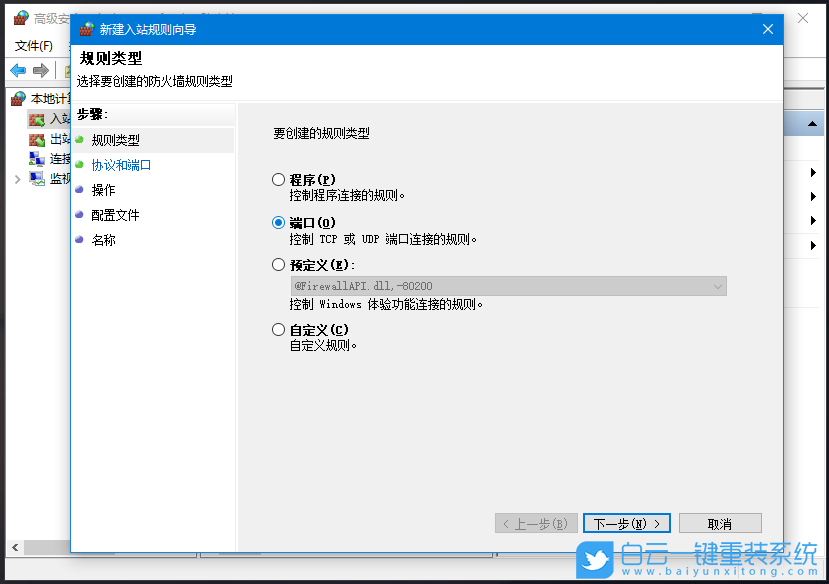Select the 程序 rule type radio button

(277, 179)
